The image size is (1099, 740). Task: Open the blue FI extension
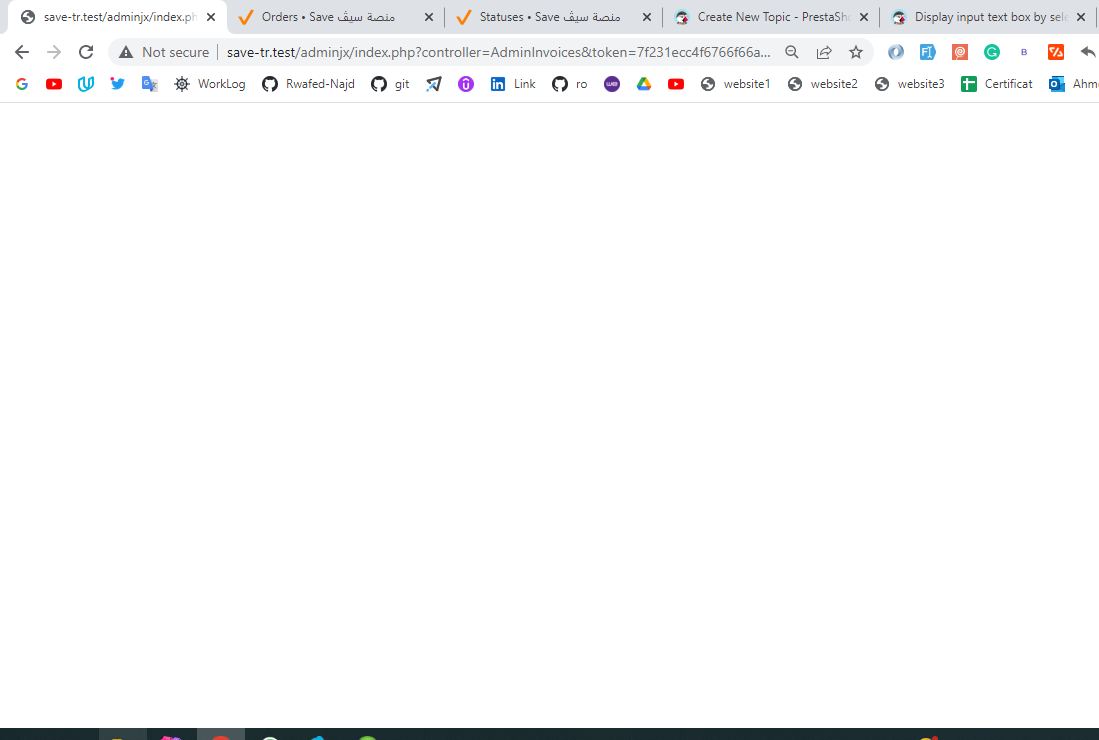click(x=927, y=52)
